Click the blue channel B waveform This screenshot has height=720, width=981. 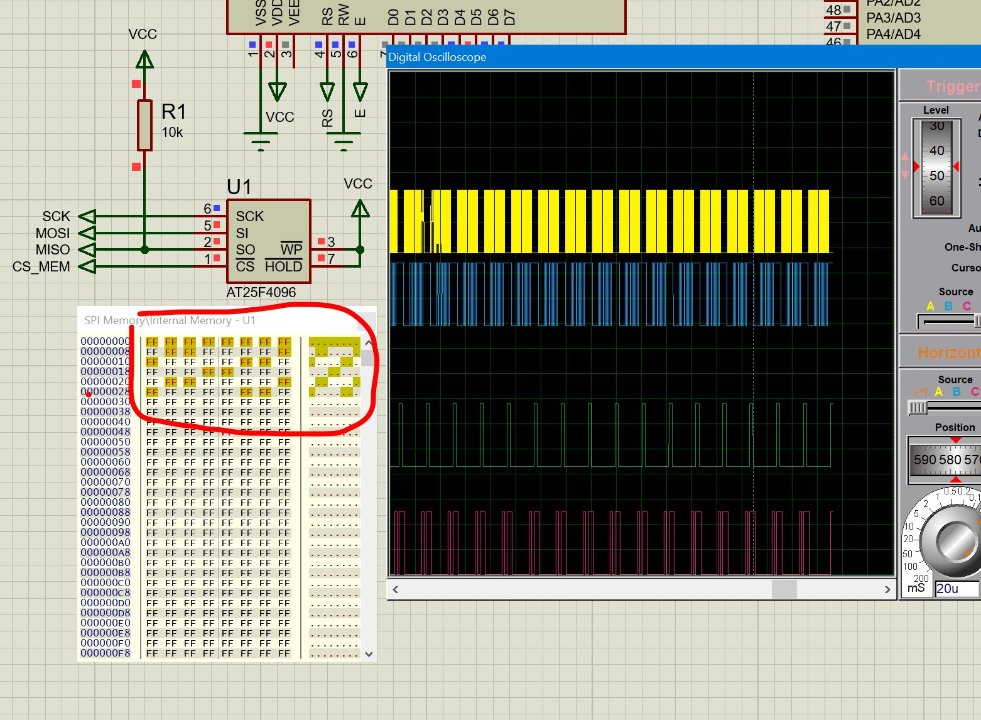tap(610, 294)
